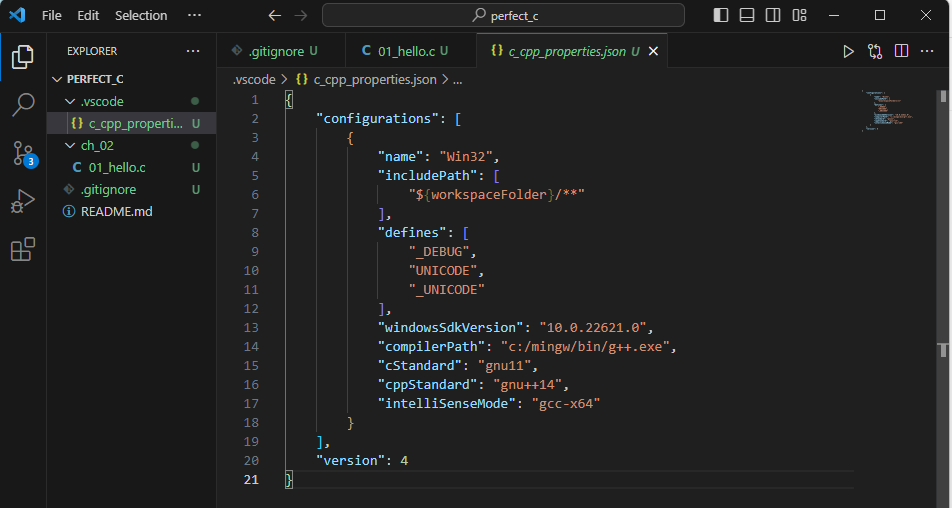The image size is (952, 508).
Task: Click the "gnu++14" cppStandard value
Action: pyautogui.click(x=527, y=384)
